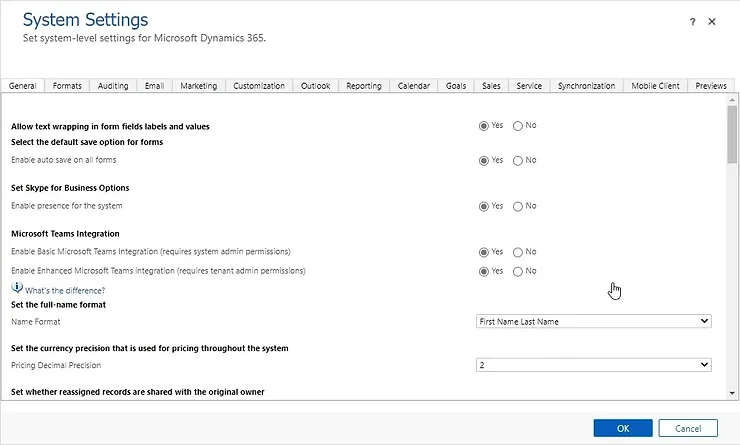Select Yes for Enable auto save on all forms

pyautogui.click(x=483, y=161)
